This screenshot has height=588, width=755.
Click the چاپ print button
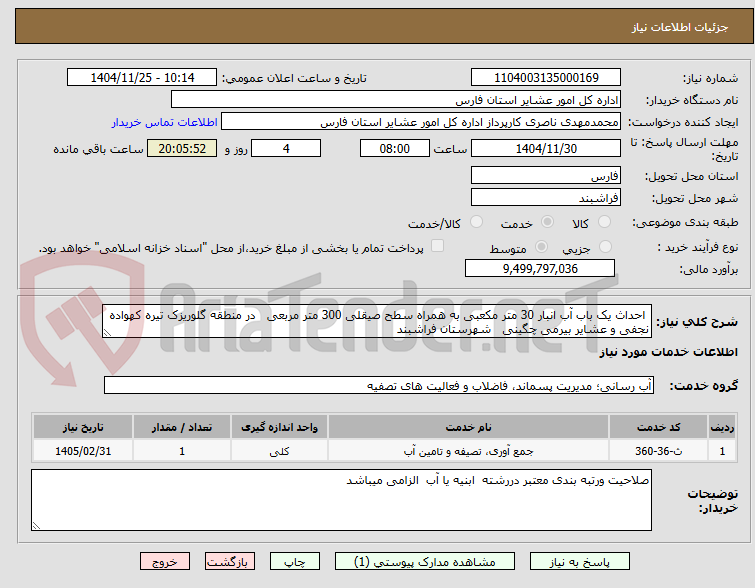pyautogui.click(x=295, y=562)
